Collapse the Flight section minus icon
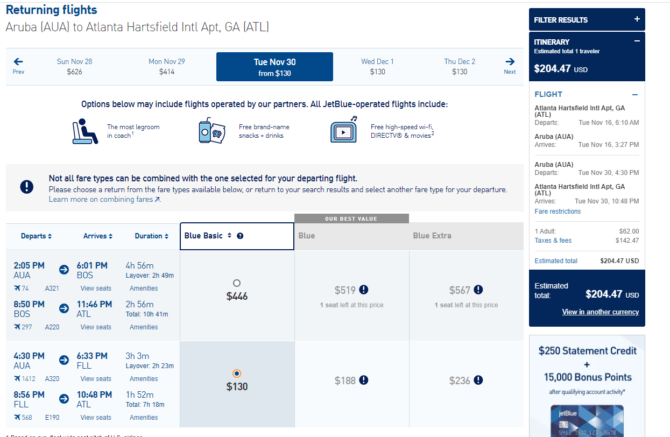The image size is (670, 437). [x=635, y=94]
